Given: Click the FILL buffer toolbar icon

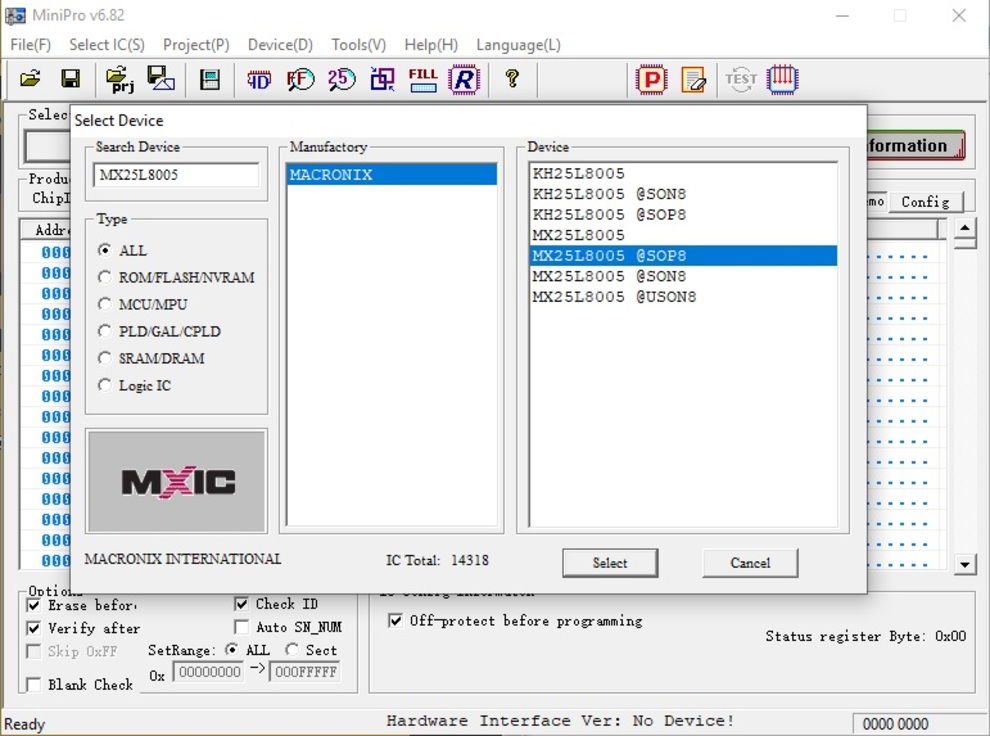Looking at the screenshot, I should [422, 80].
